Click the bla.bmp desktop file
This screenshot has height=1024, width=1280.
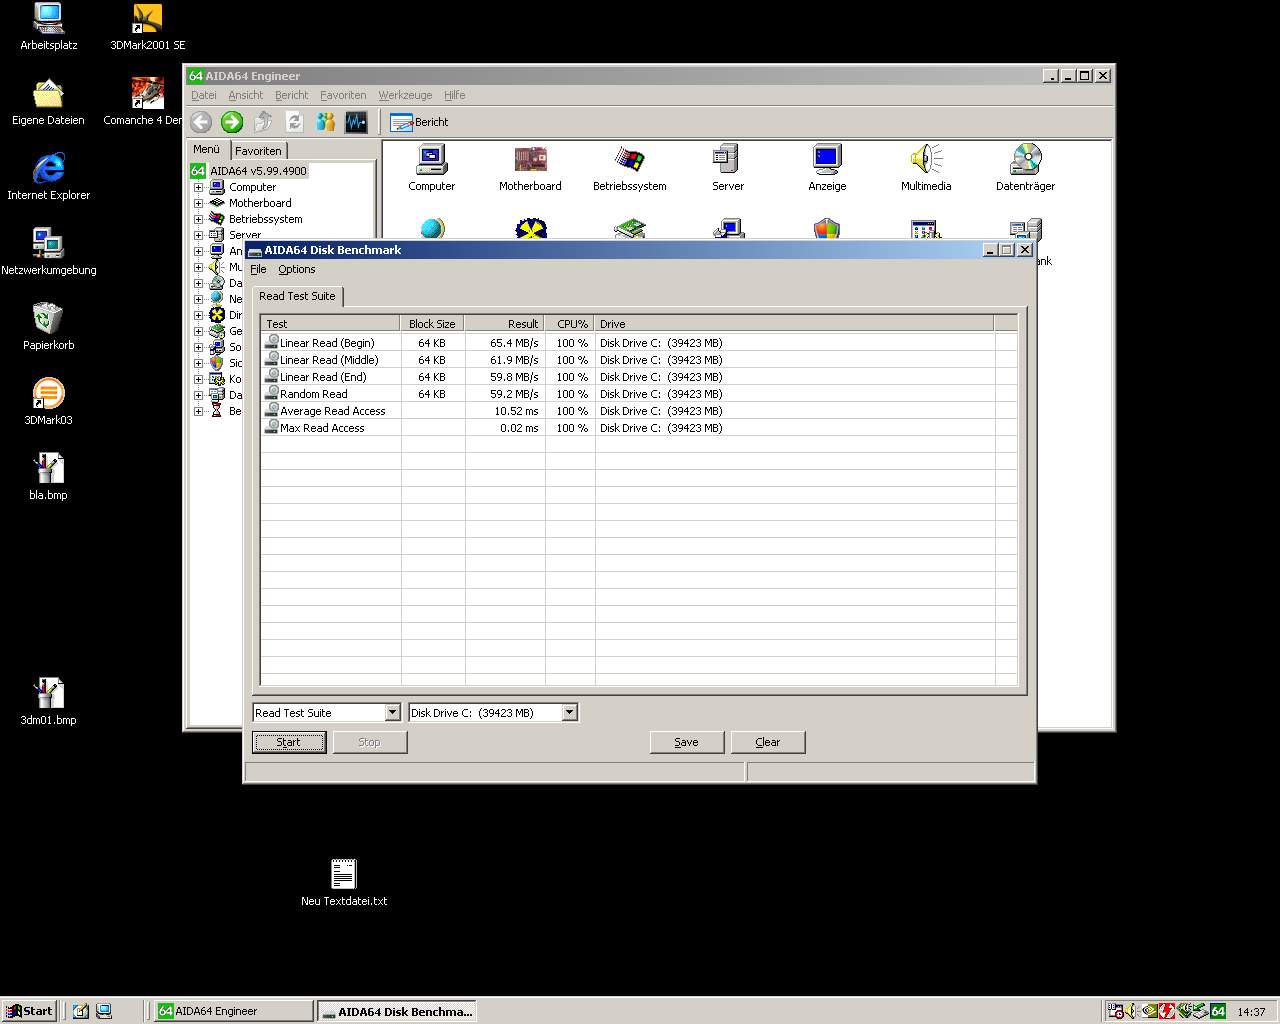[48, 477]
